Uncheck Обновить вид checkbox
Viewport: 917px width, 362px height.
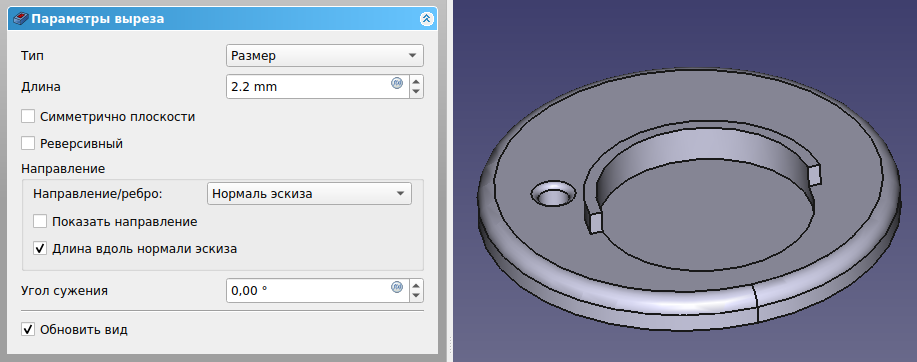(28, 330)
